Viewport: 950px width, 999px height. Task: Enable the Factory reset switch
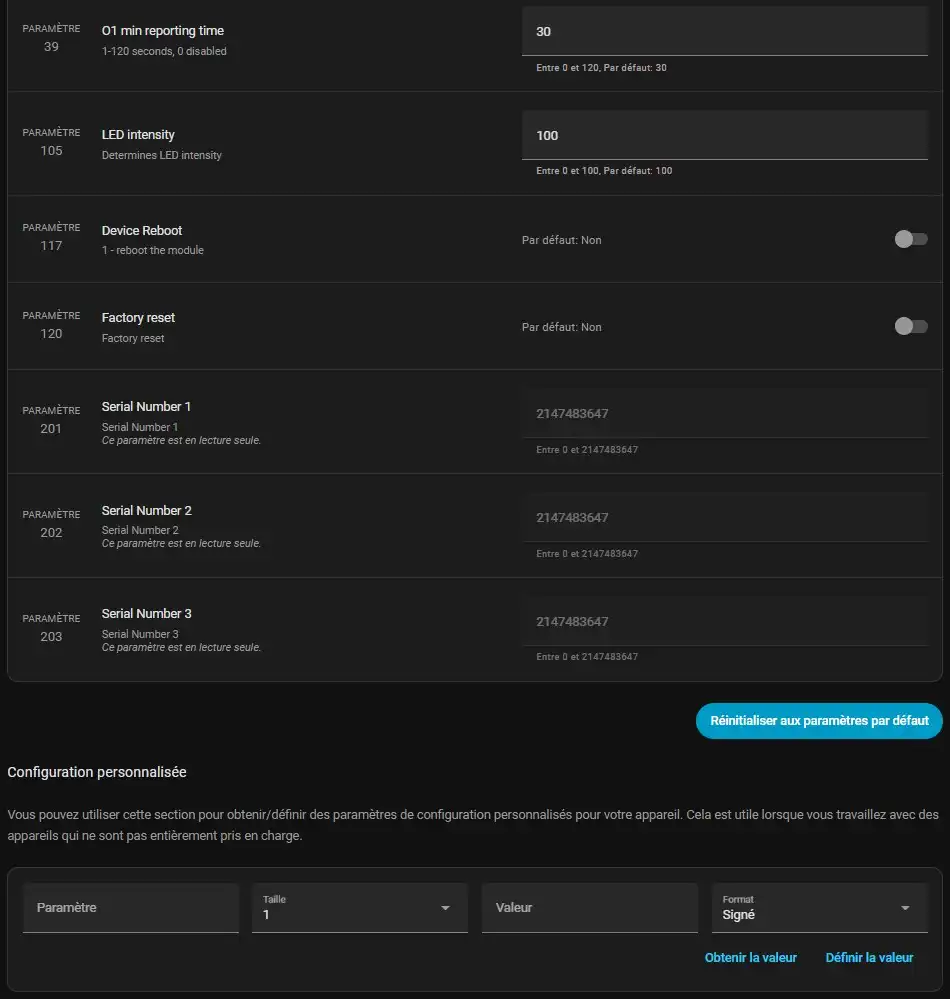(910, 326)
